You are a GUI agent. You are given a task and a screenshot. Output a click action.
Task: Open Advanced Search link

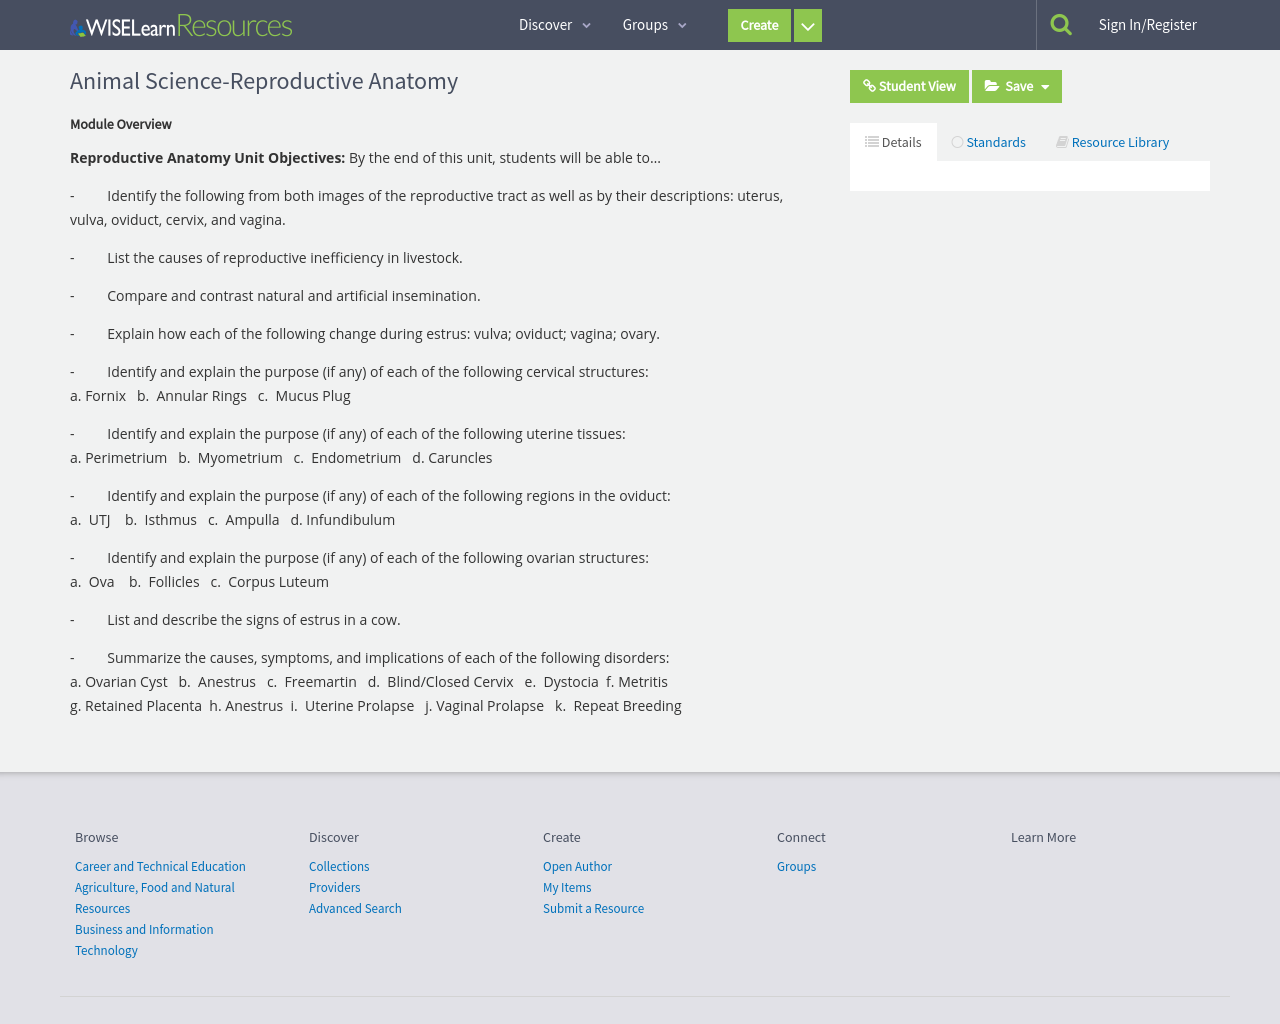click(x=355, y=908)
